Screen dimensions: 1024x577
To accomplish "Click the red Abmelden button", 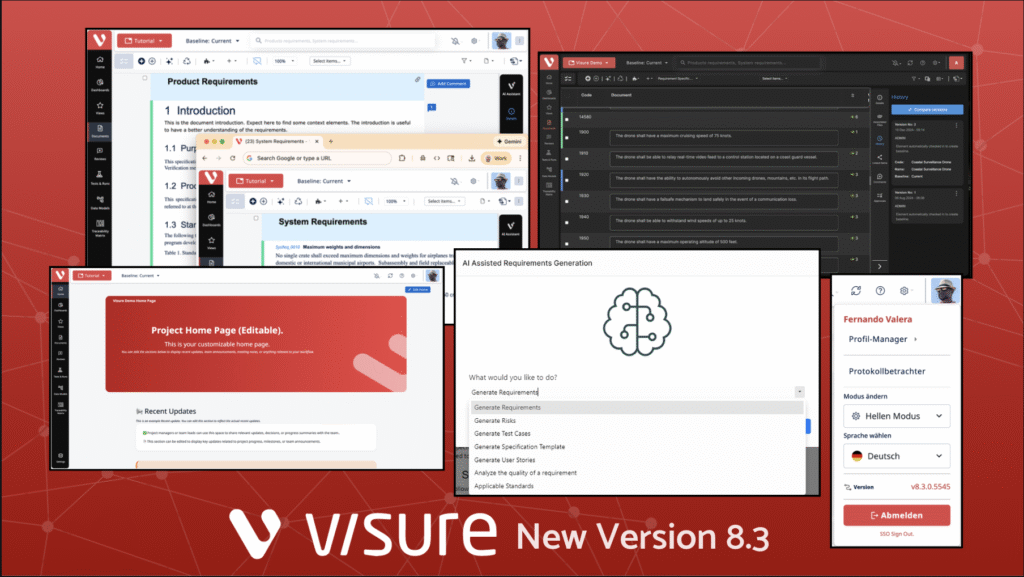I will (896, 515).
